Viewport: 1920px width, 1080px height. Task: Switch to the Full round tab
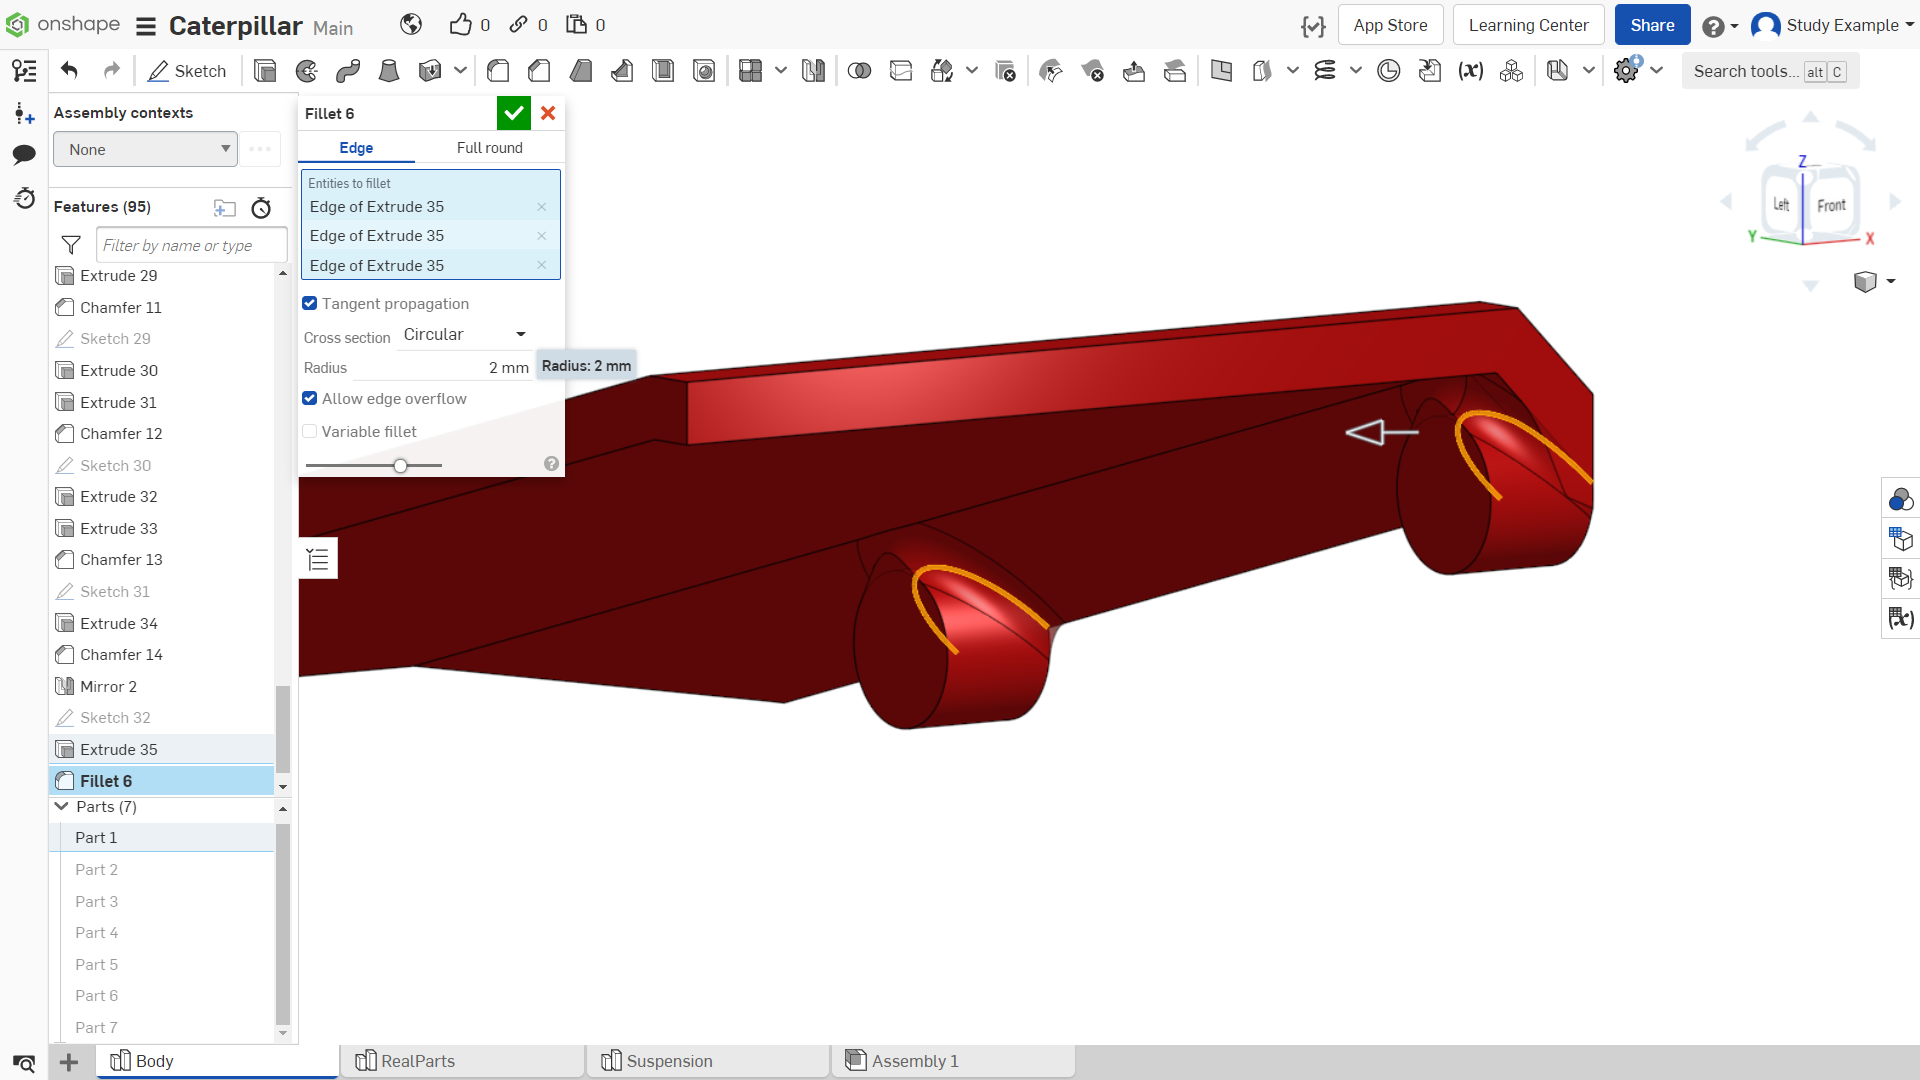[489, 148]
